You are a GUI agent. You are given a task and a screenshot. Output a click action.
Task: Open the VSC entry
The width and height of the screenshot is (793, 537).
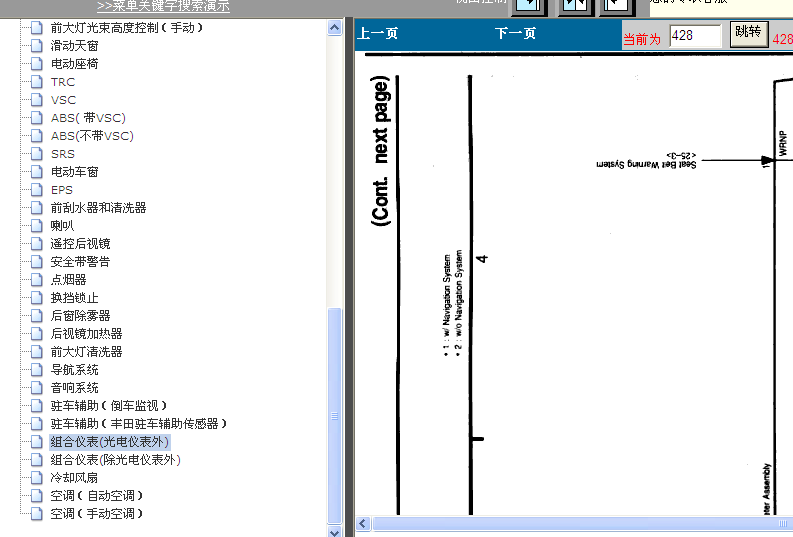tap(63, 100)
